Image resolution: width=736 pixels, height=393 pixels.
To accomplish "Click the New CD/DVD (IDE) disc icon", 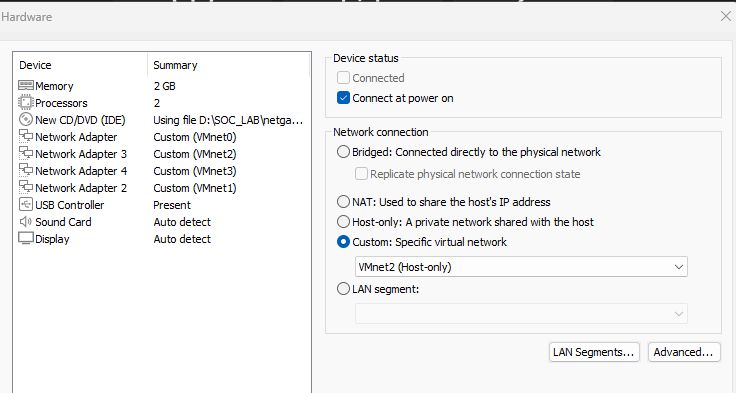I will pos(26,119).
